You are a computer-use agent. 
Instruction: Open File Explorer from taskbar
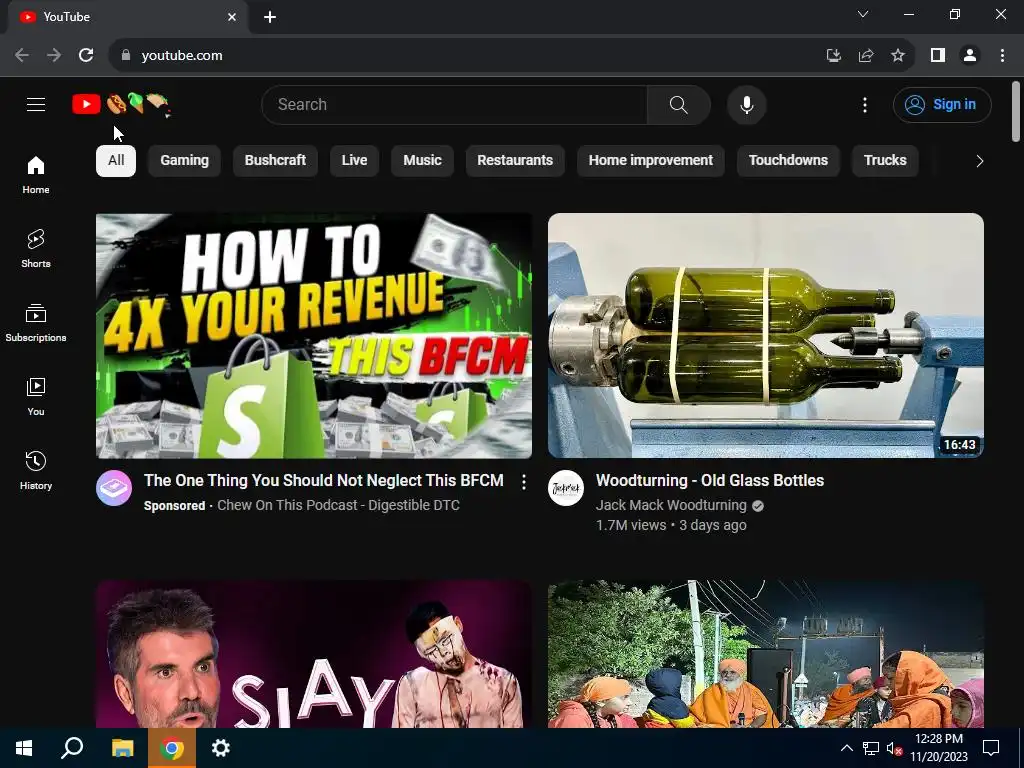pos(122,748)
